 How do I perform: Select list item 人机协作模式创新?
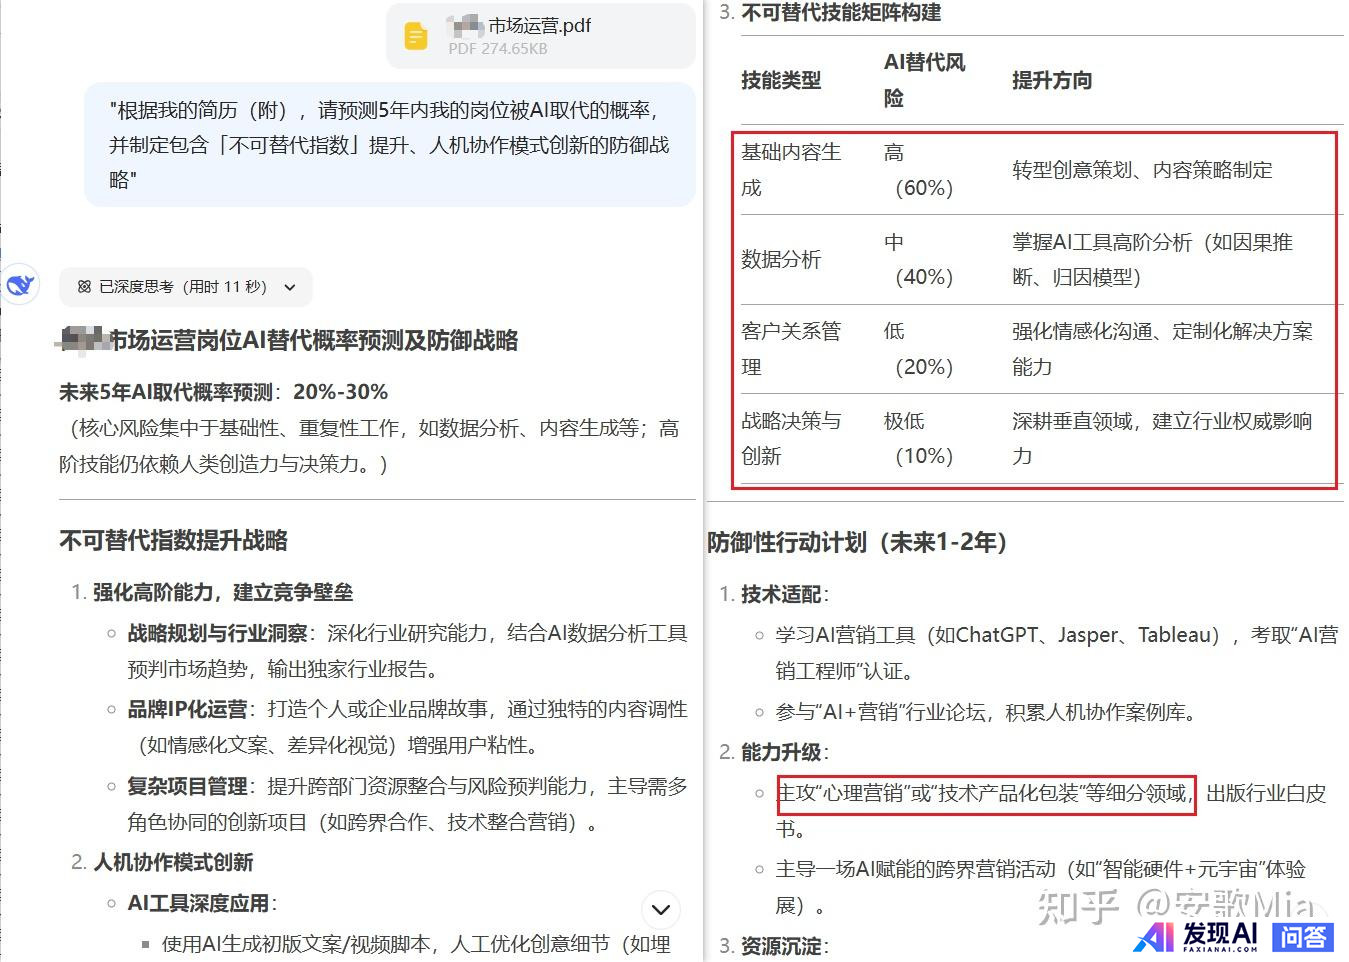[173, 862]
